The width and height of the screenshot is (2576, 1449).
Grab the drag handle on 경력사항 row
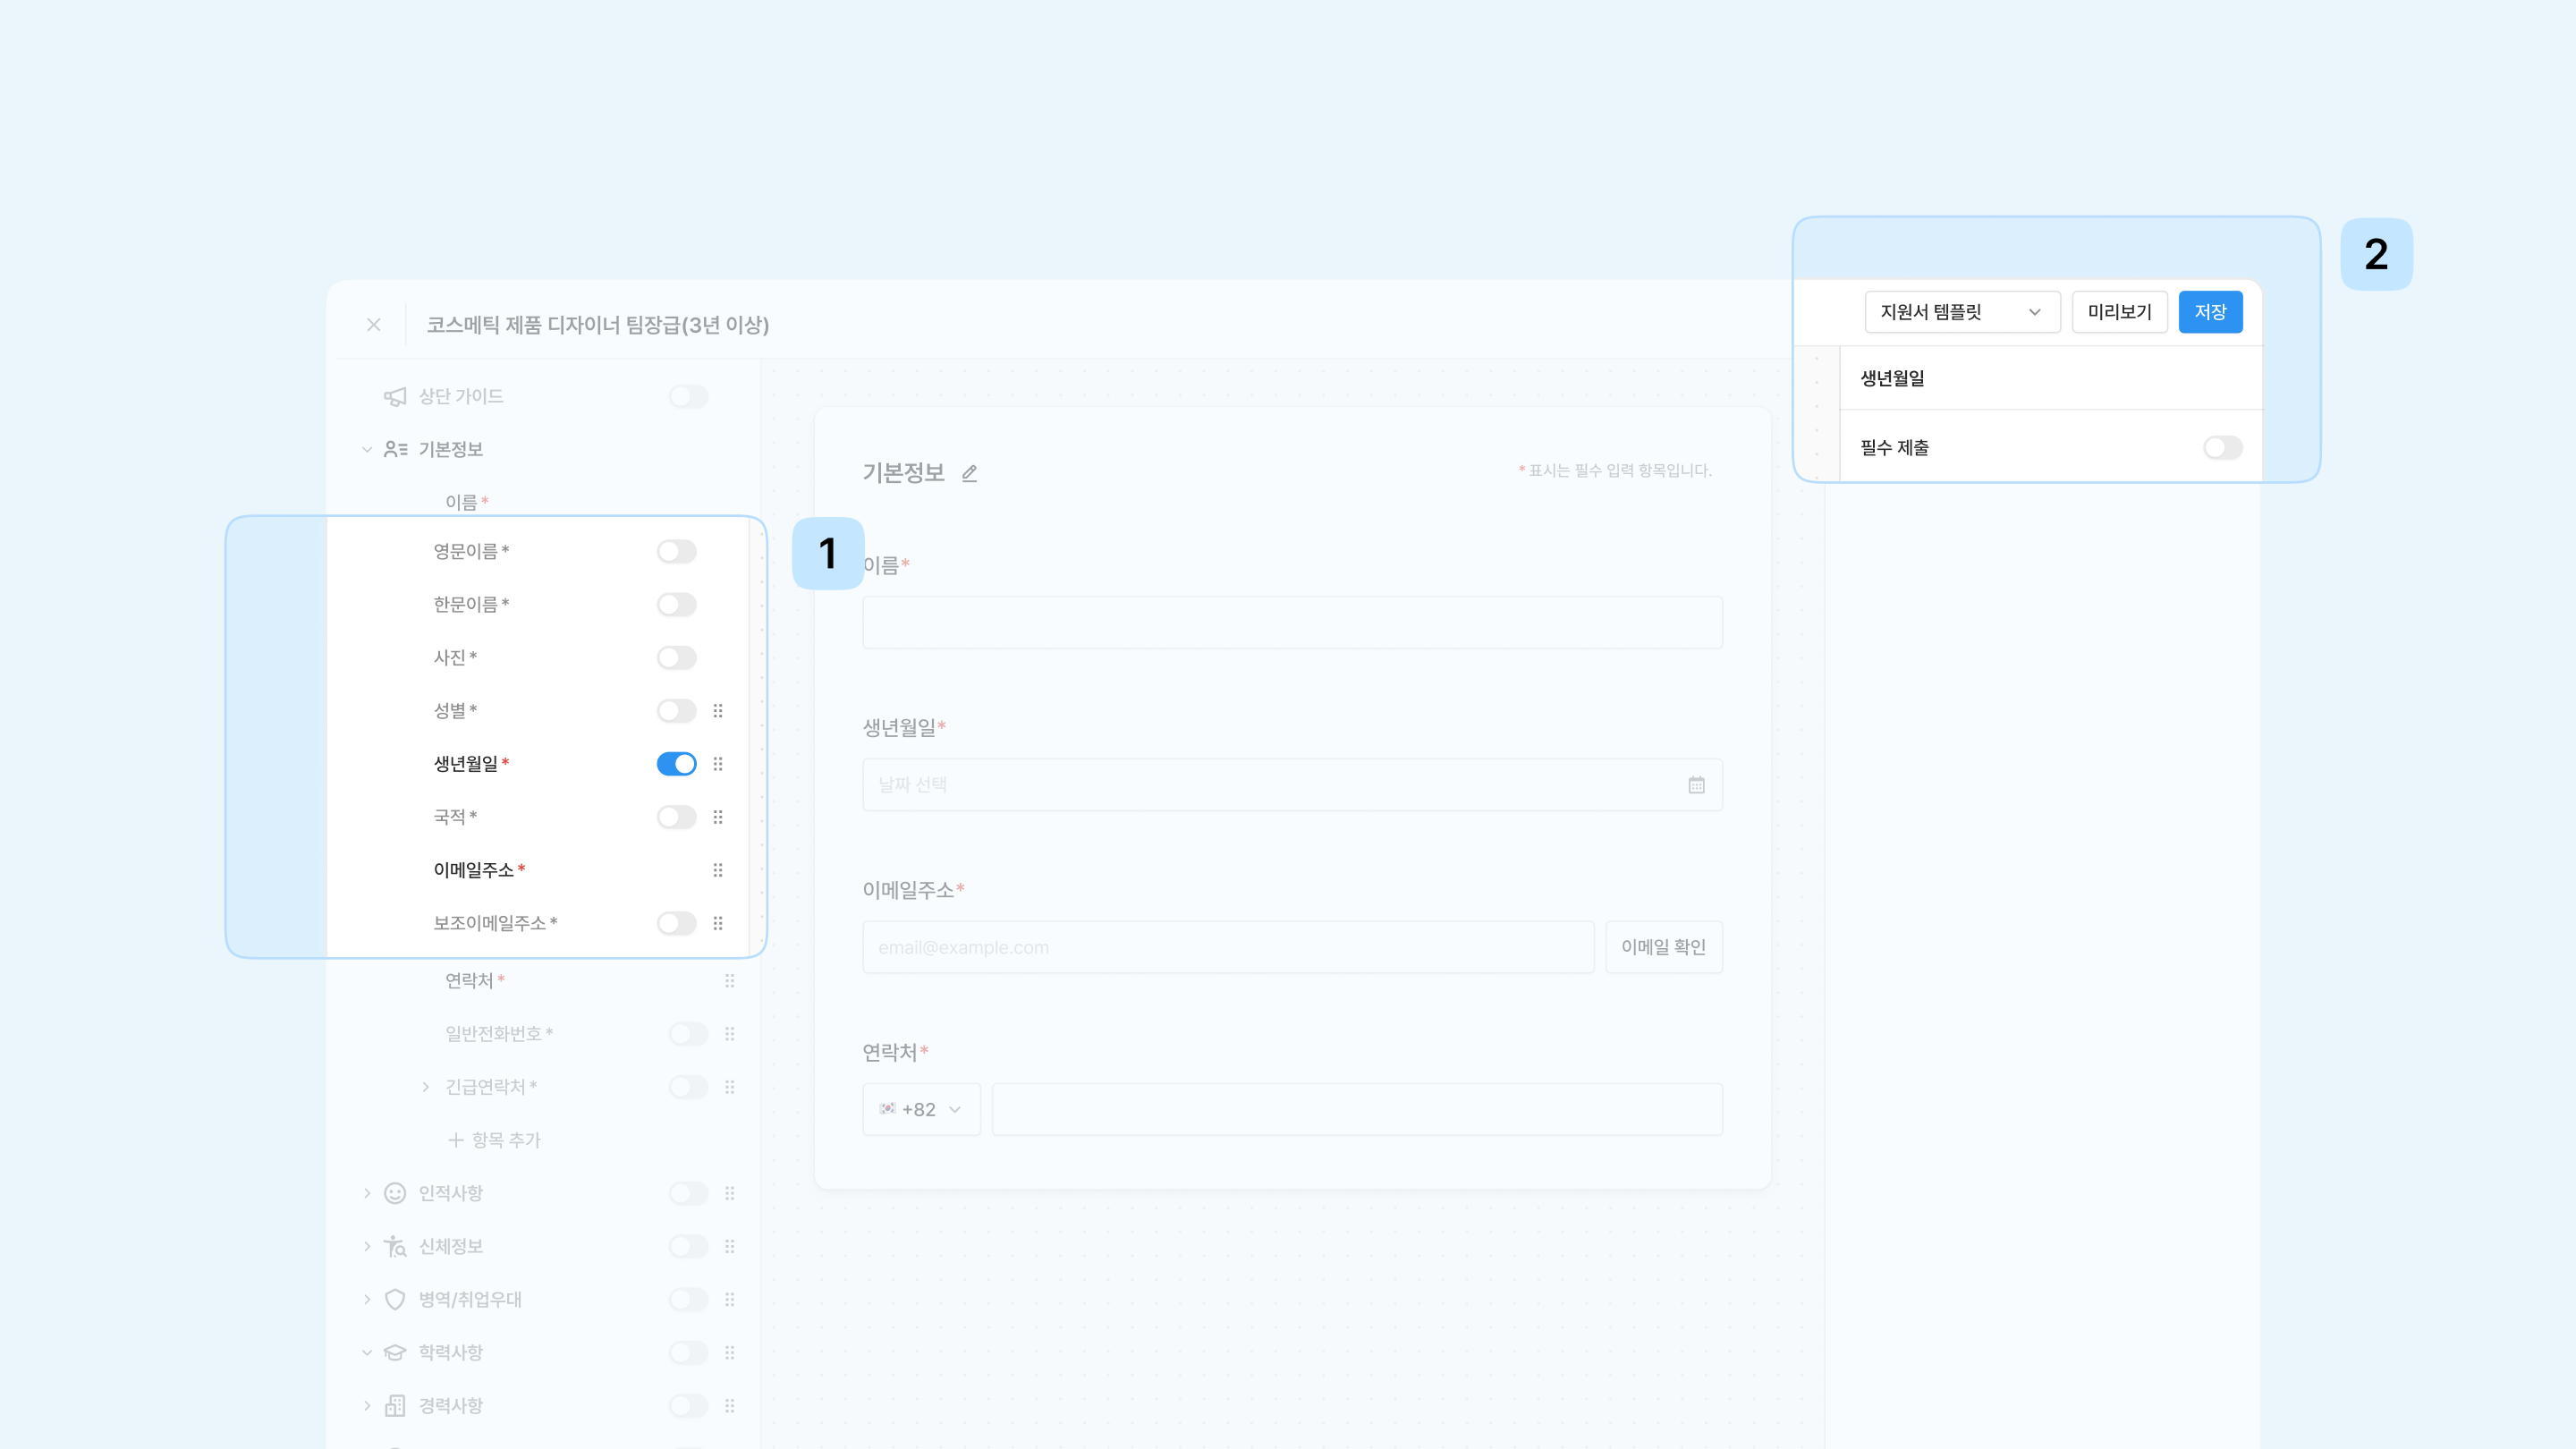pos(730,1405)
